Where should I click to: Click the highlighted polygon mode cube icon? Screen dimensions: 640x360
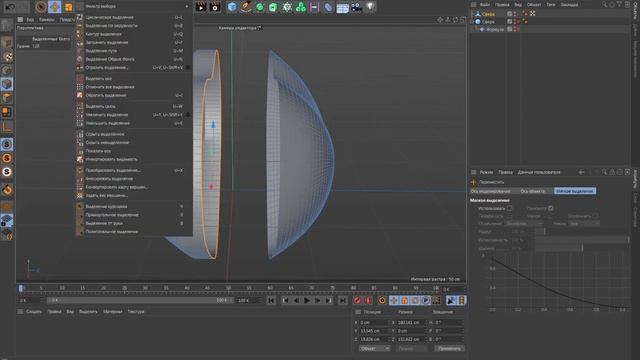coord(7,84)
